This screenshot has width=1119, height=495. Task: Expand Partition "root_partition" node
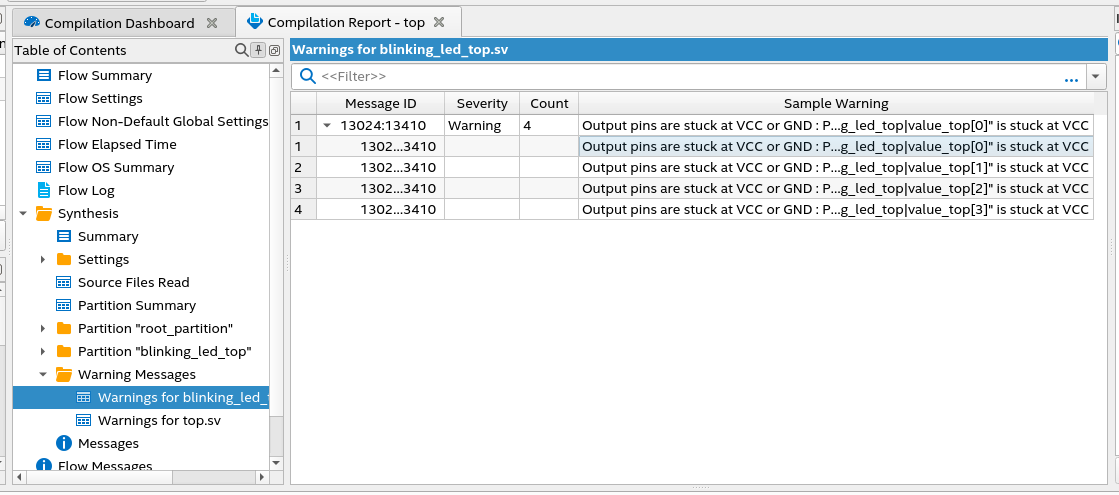(x=43, y=328)
